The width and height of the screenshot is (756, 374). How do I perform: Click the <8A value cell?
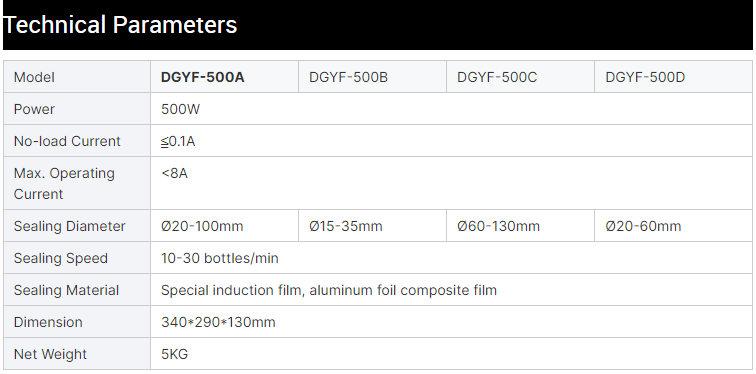(x=451, y=183)
